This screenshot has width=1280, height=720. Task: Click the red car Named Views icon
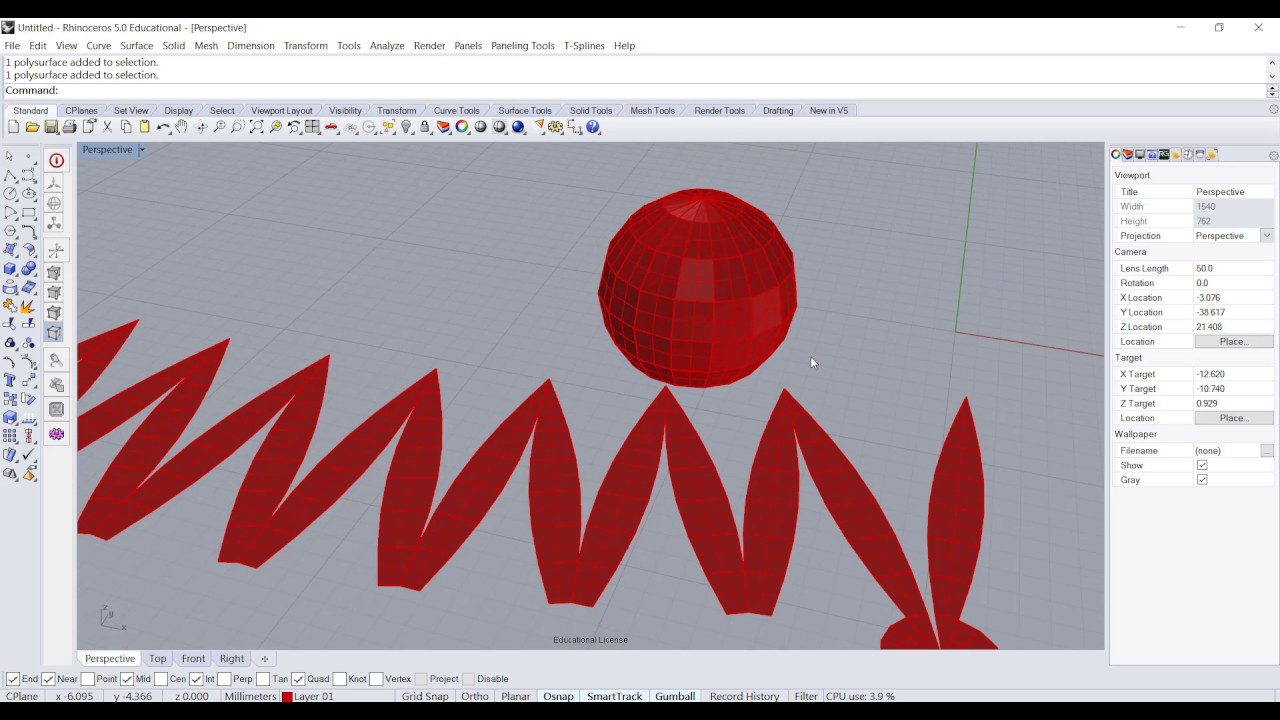click(331, 127)
